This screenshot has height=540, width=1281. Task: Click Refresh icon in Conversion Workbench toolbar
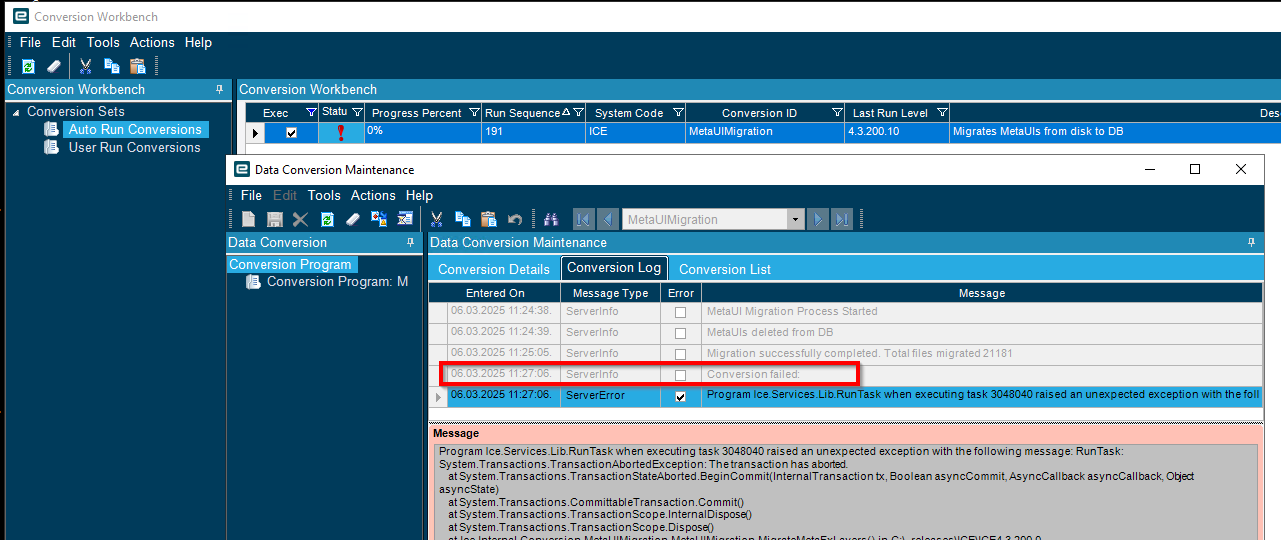coord(28,66)
